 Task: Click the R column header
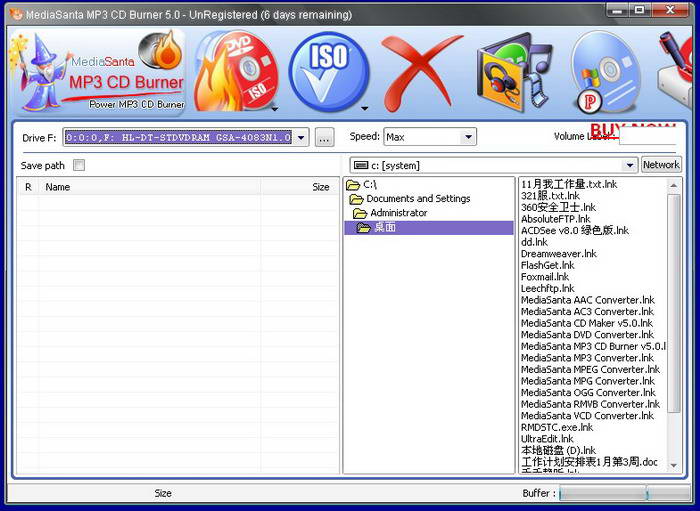[x=28, y=187]
